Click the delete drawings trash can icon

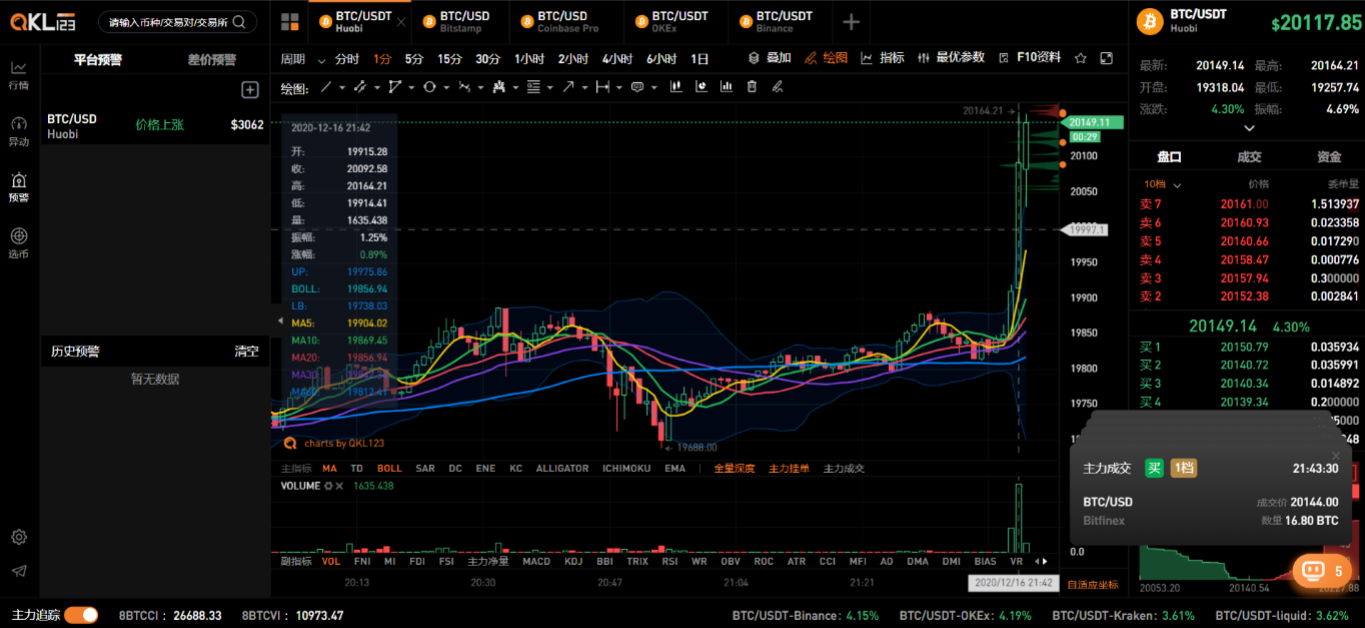[x=752, y=87]
